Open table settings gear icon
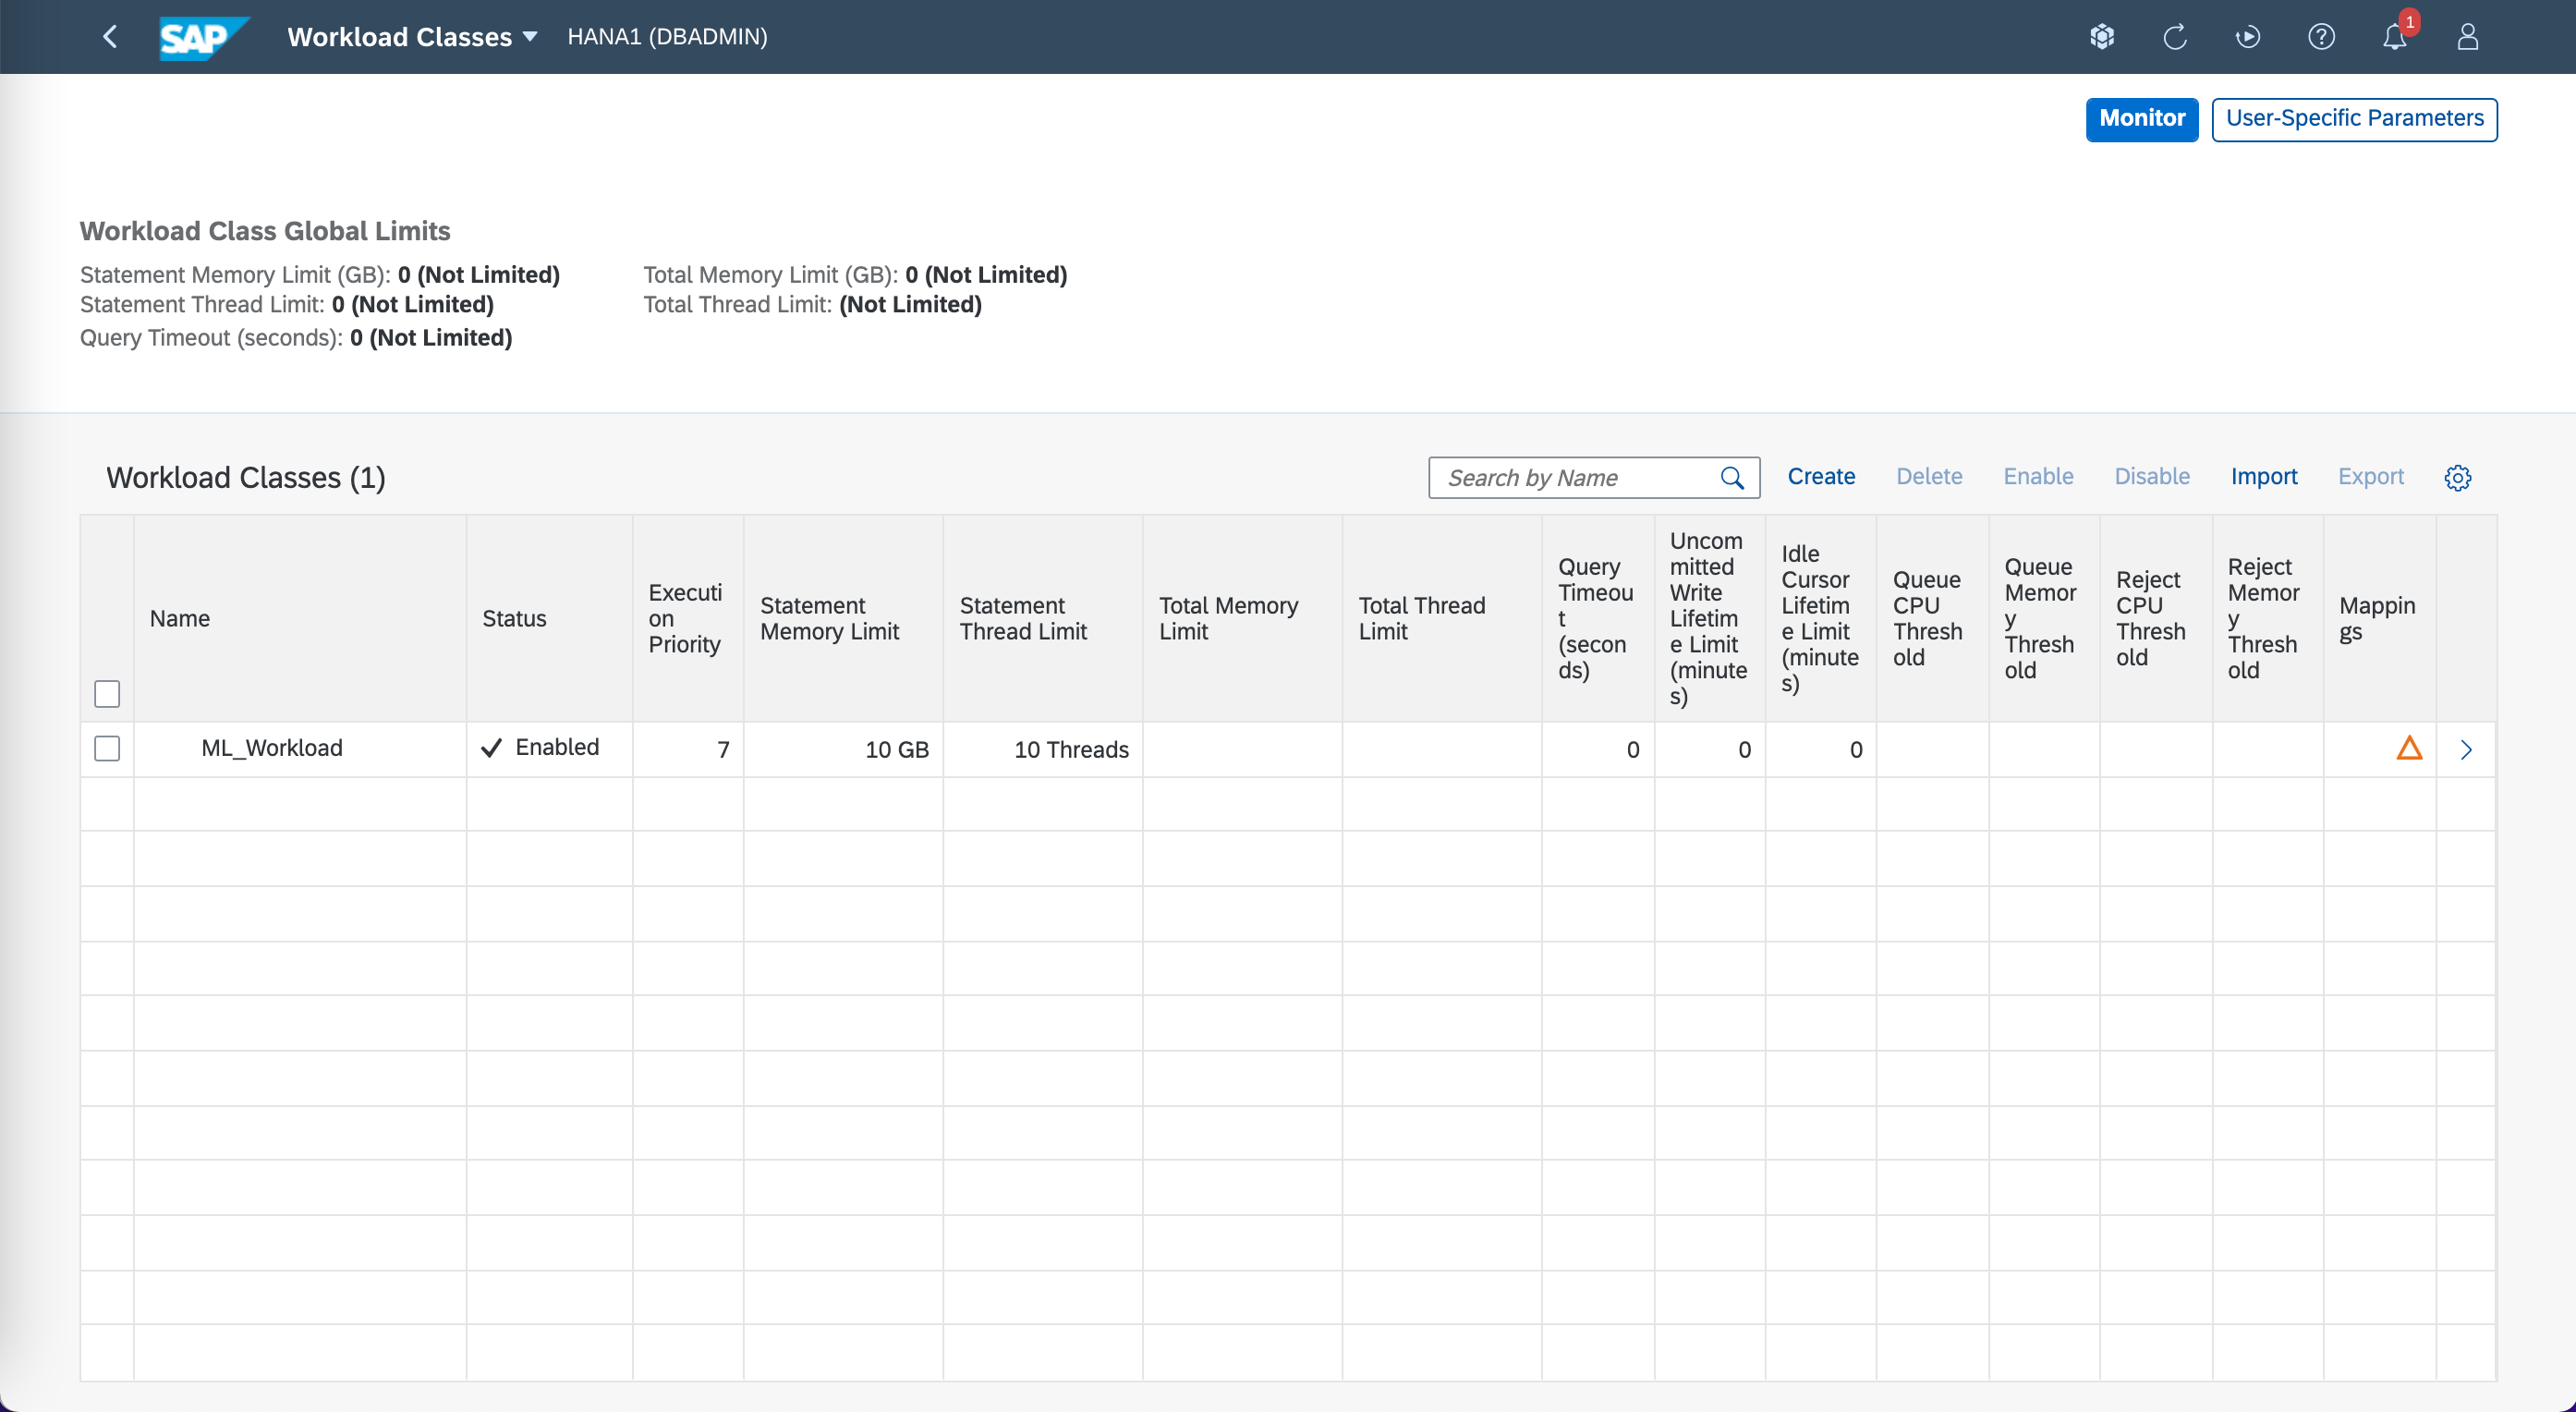Viewport: 2576px width, 1412px height. tap(2457, 478)
